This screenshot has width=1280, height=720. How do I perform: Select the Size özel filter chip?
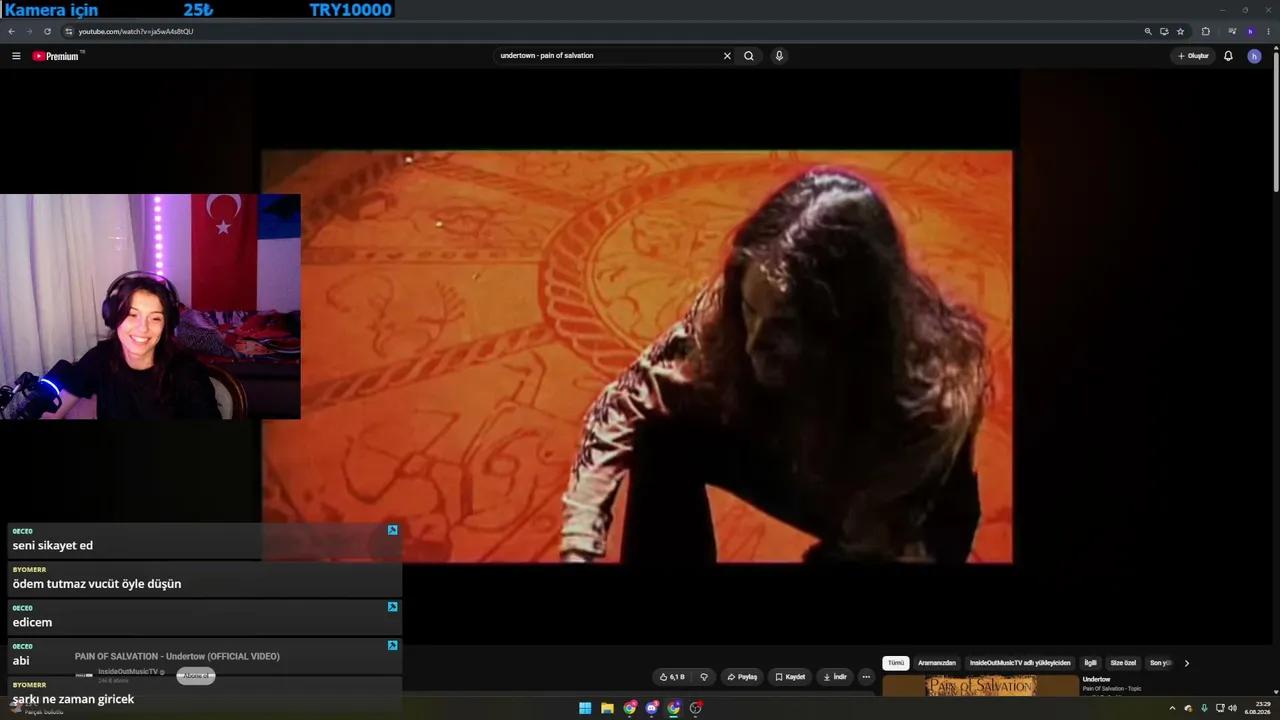coord(1123,663)
